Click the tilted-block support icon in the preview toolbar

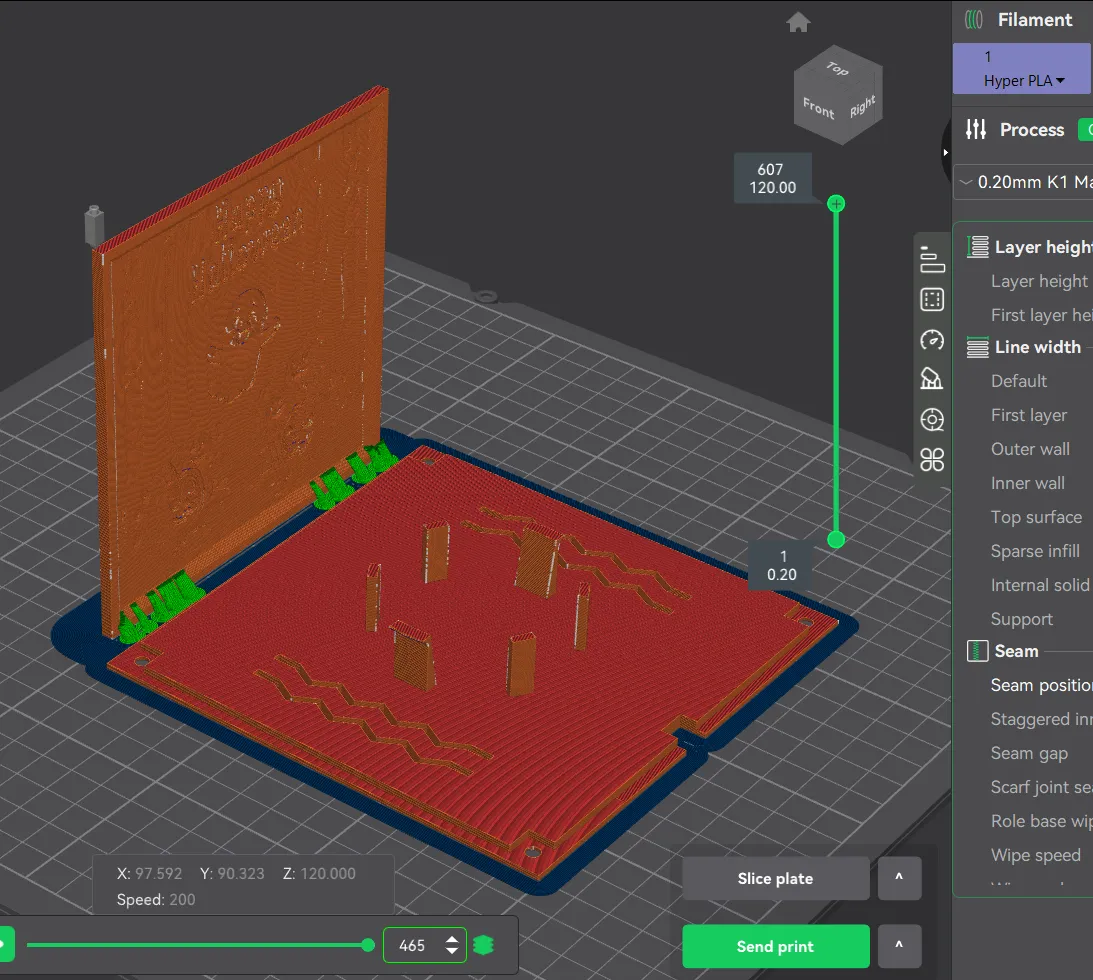(x=932, y=379)
